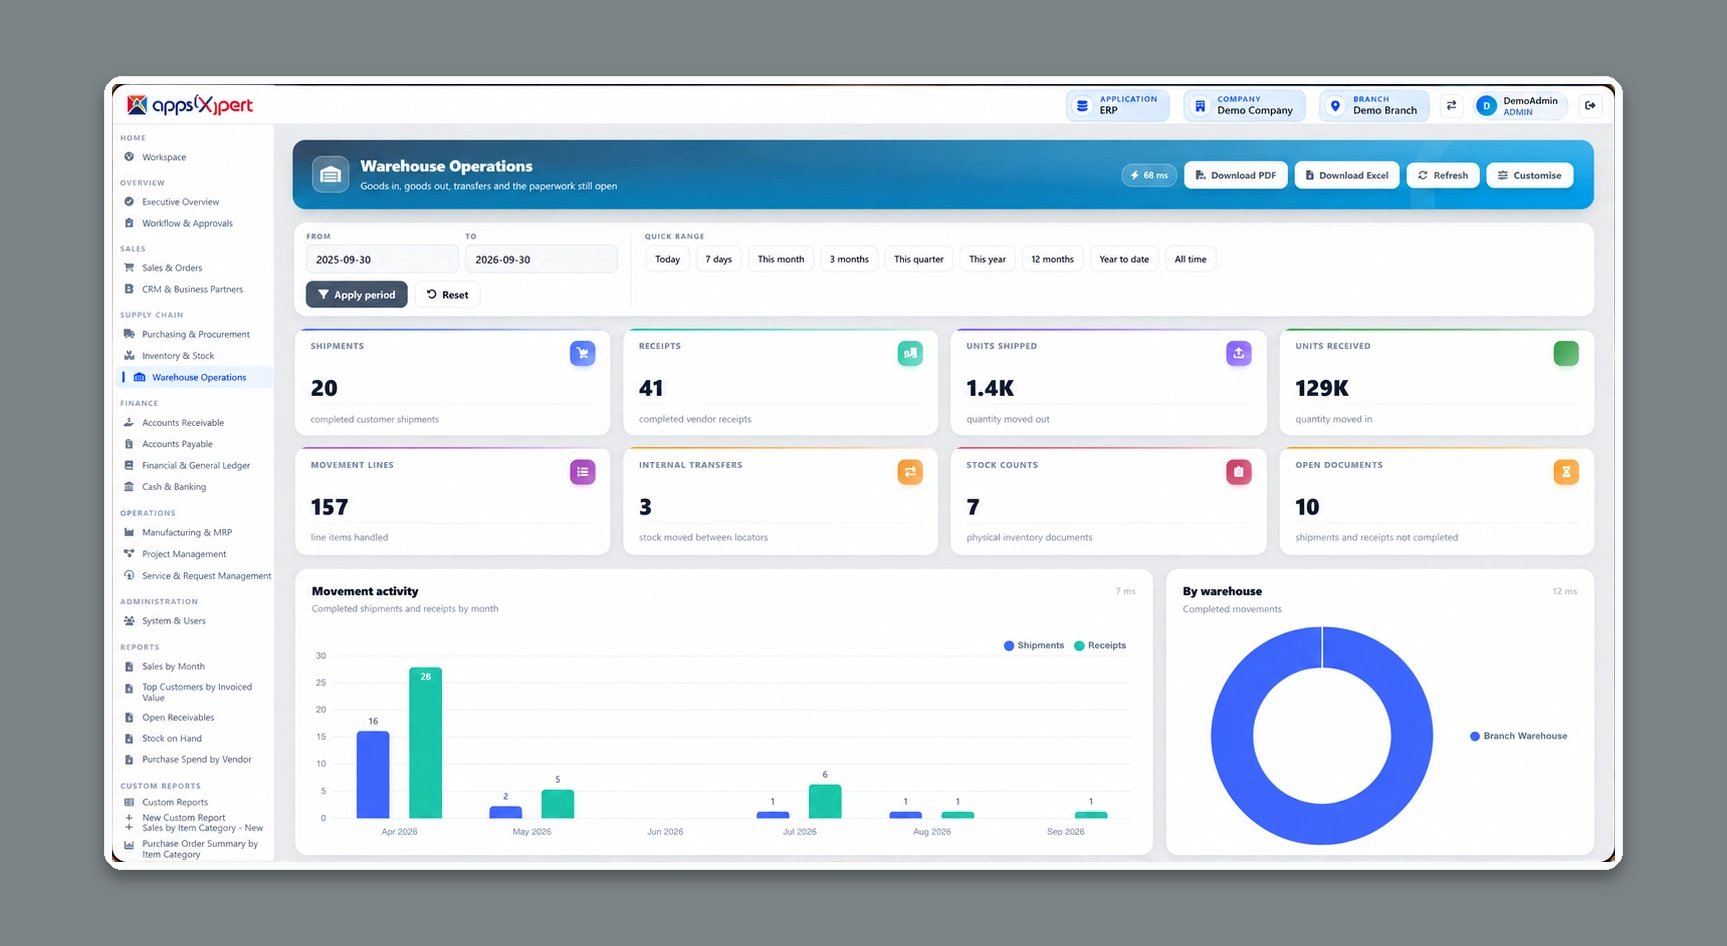Open Manufacturing & MRP section
Screen dimensions: 1727x946
point(187,533)
